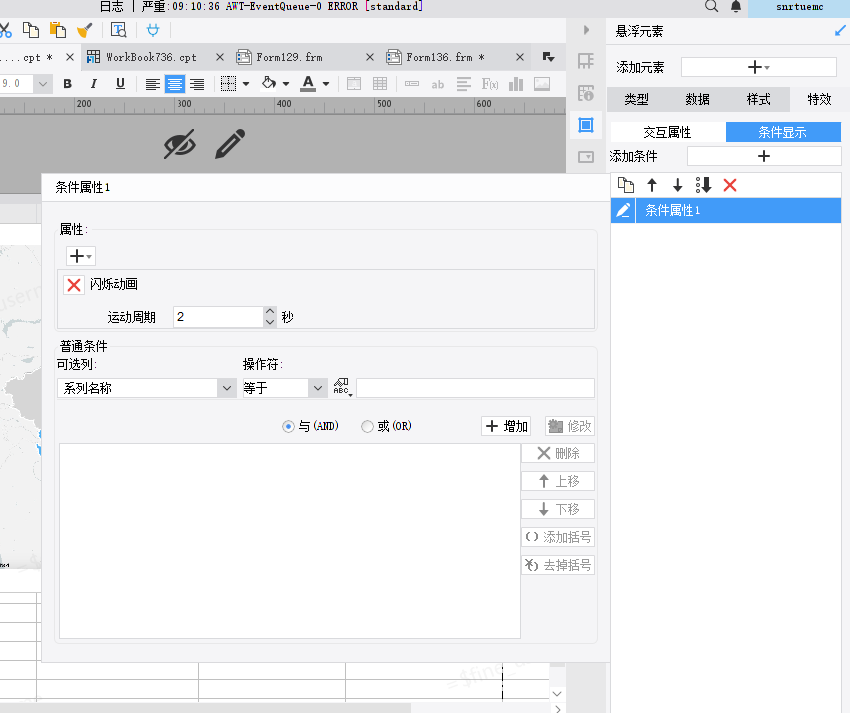This screenshot has width=850, height=713.
Task: Open the 样式 tab
Action: pyautogui.click(x=758, y=99)
